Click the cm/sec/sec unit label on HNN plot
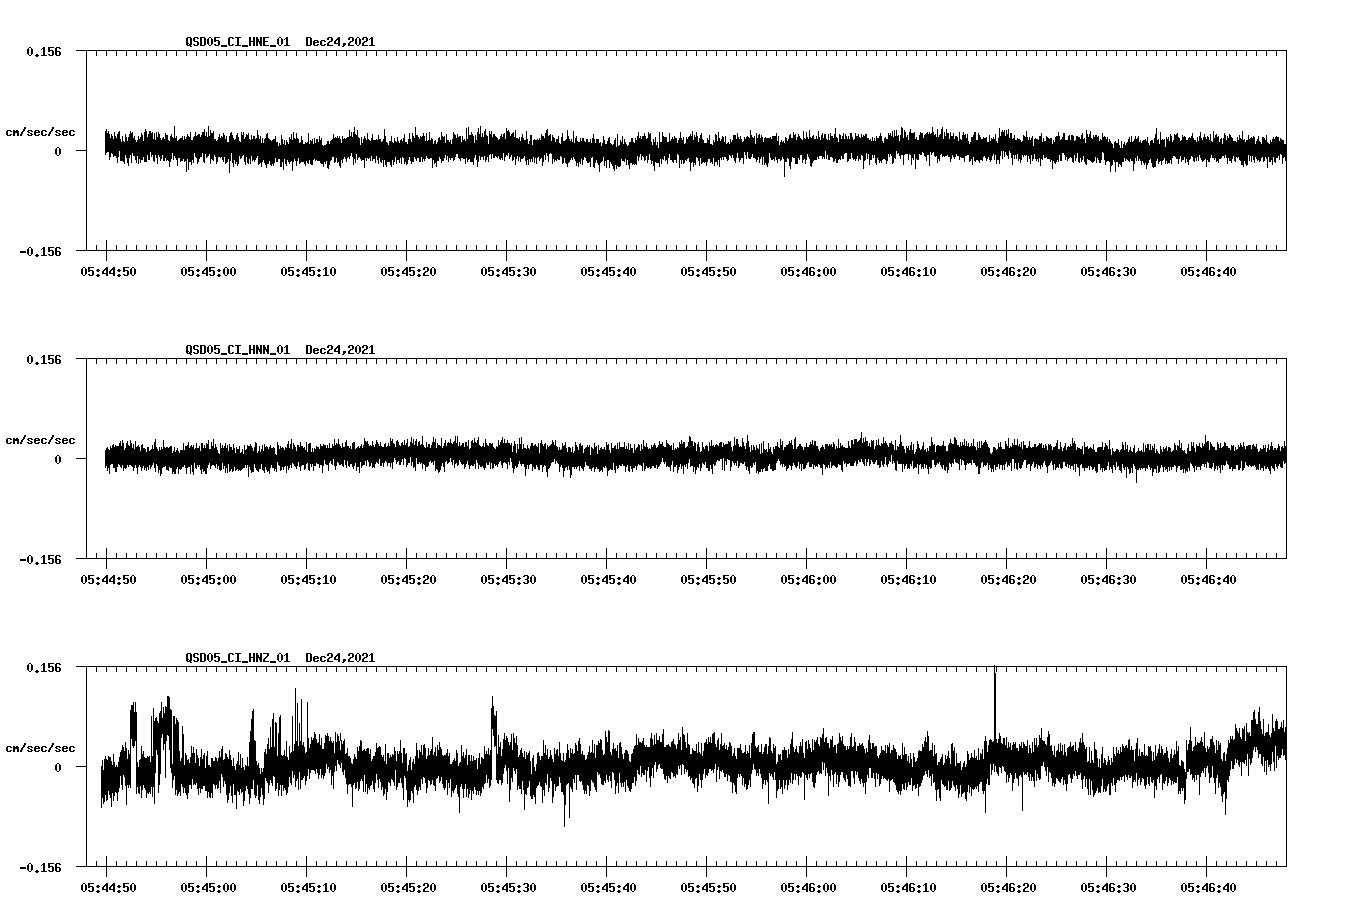The width and height of the screenshot is (1358, 924). tap(40, 440)
